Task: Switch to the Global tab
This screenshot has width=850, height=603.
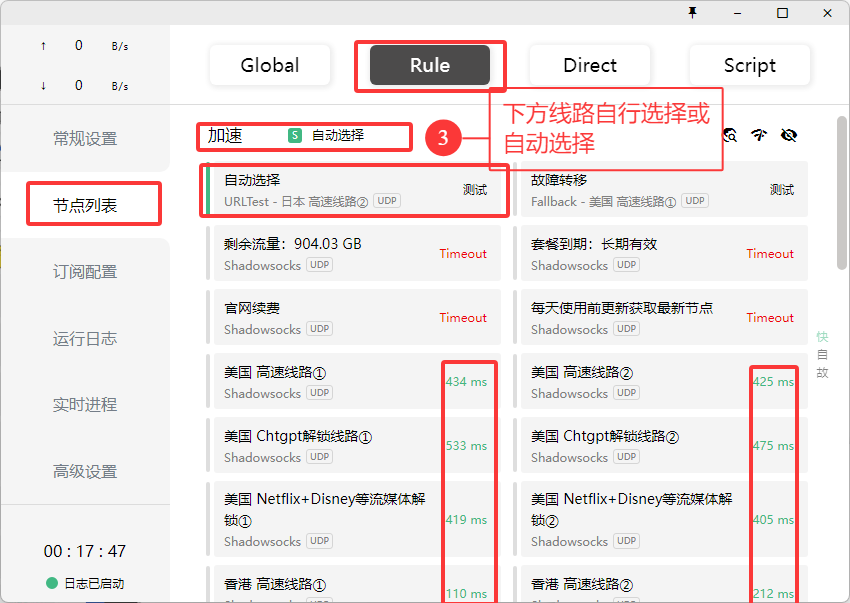Action: [x=269, y=65]
